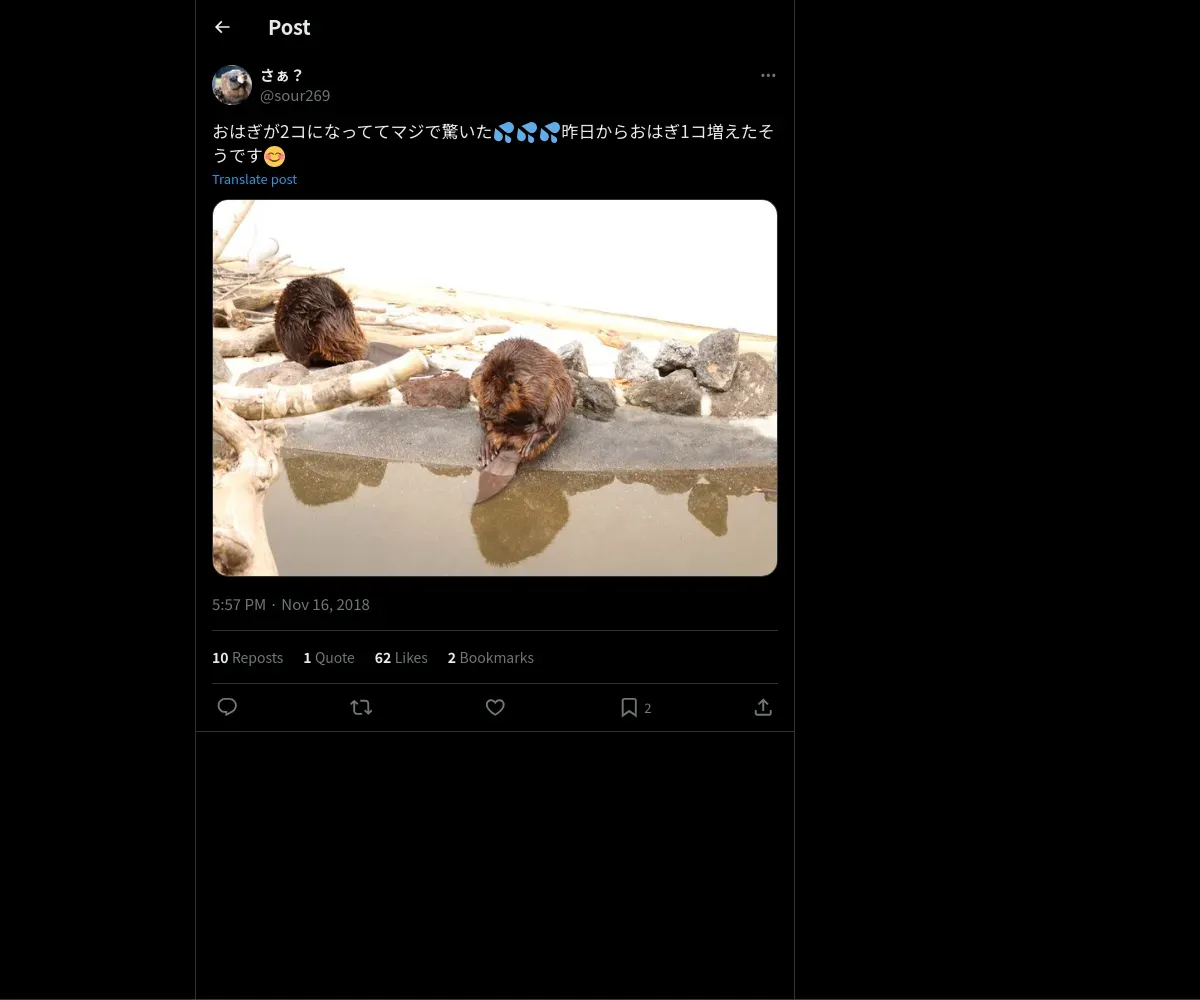This screenshot has width=1200, height=1000.
Task: Click the Translate post link
Action: tap(254, 179)
